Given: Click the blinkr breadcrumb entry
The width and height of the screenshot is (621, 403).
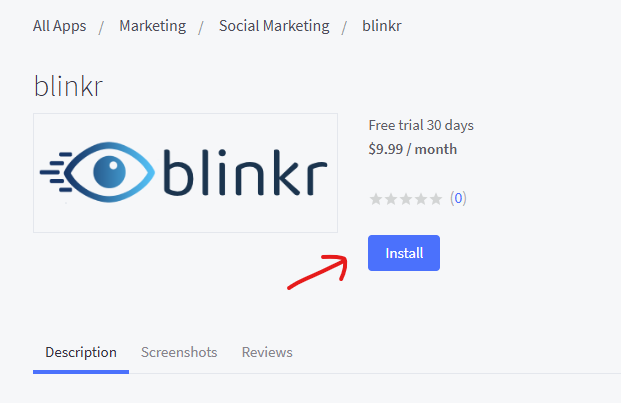Looking at the screenshot, I should (382, 26).
